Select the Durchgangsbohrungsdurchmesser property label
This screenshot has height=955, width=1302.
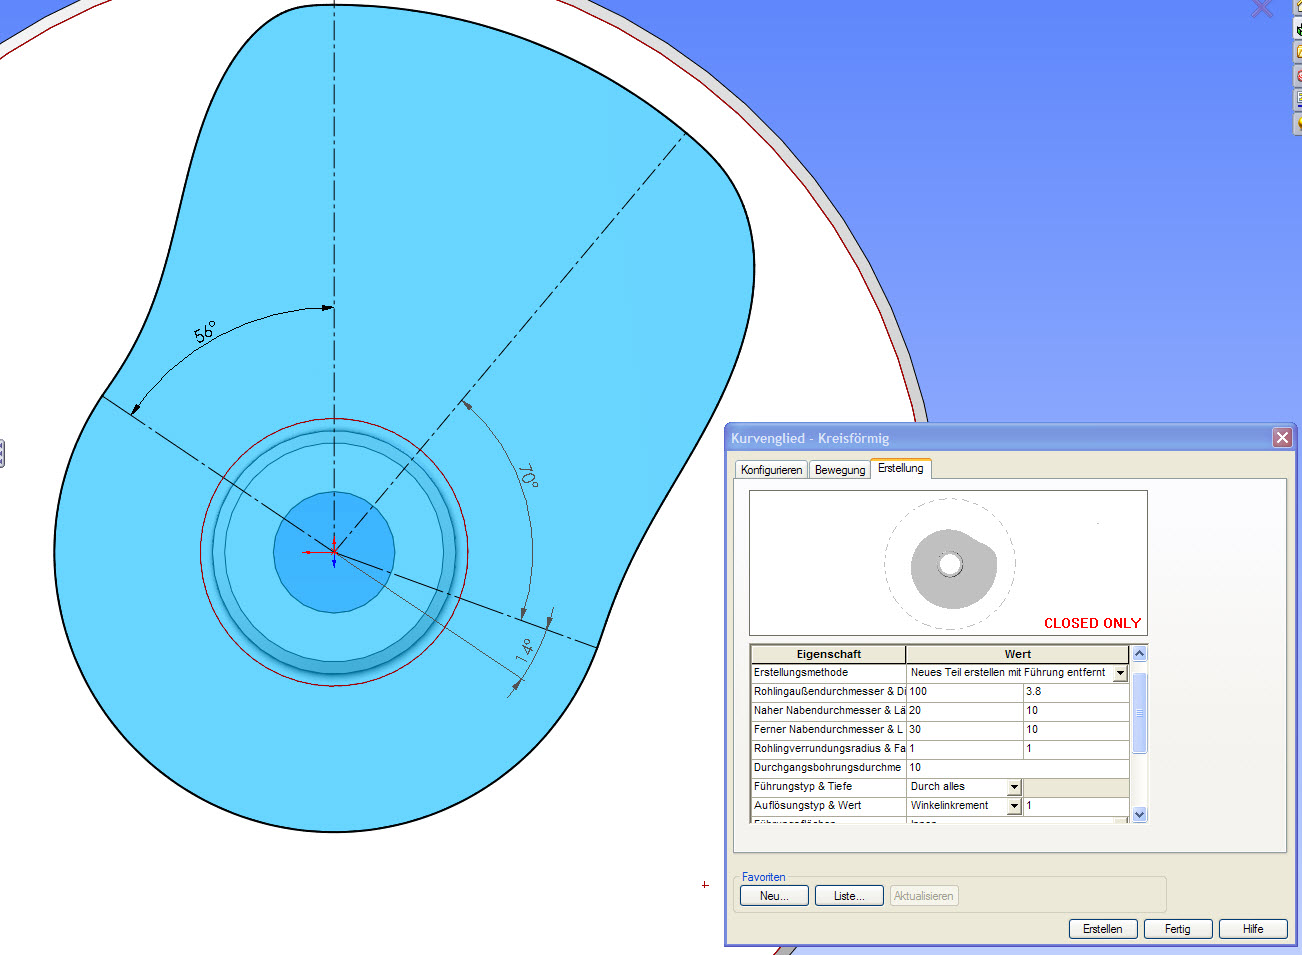click(x=828, y=768)
